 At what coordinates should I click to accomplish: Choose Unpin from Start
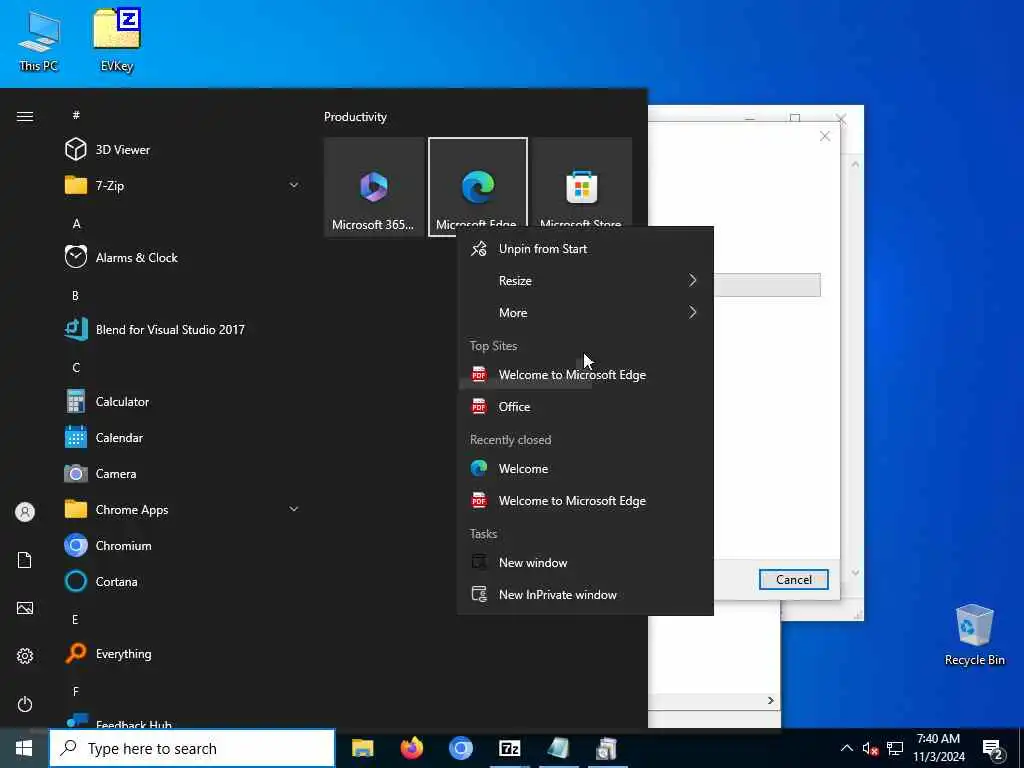[585, 249]
